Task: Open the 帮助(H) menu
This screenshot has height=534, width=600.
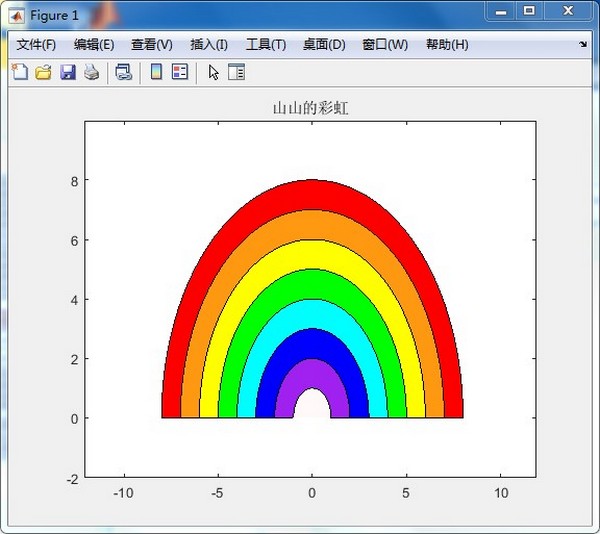Action: 447,45
